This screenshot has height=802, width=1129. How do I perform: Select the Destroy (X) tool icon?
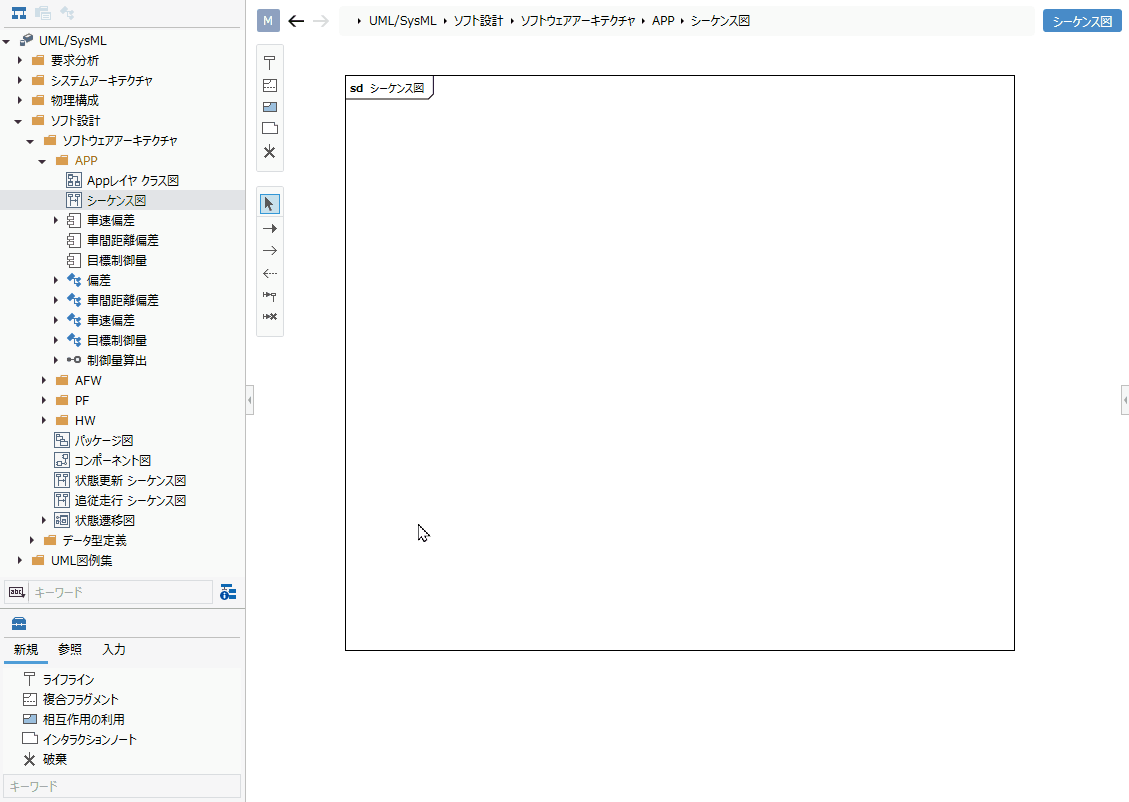tap(269, 151)
